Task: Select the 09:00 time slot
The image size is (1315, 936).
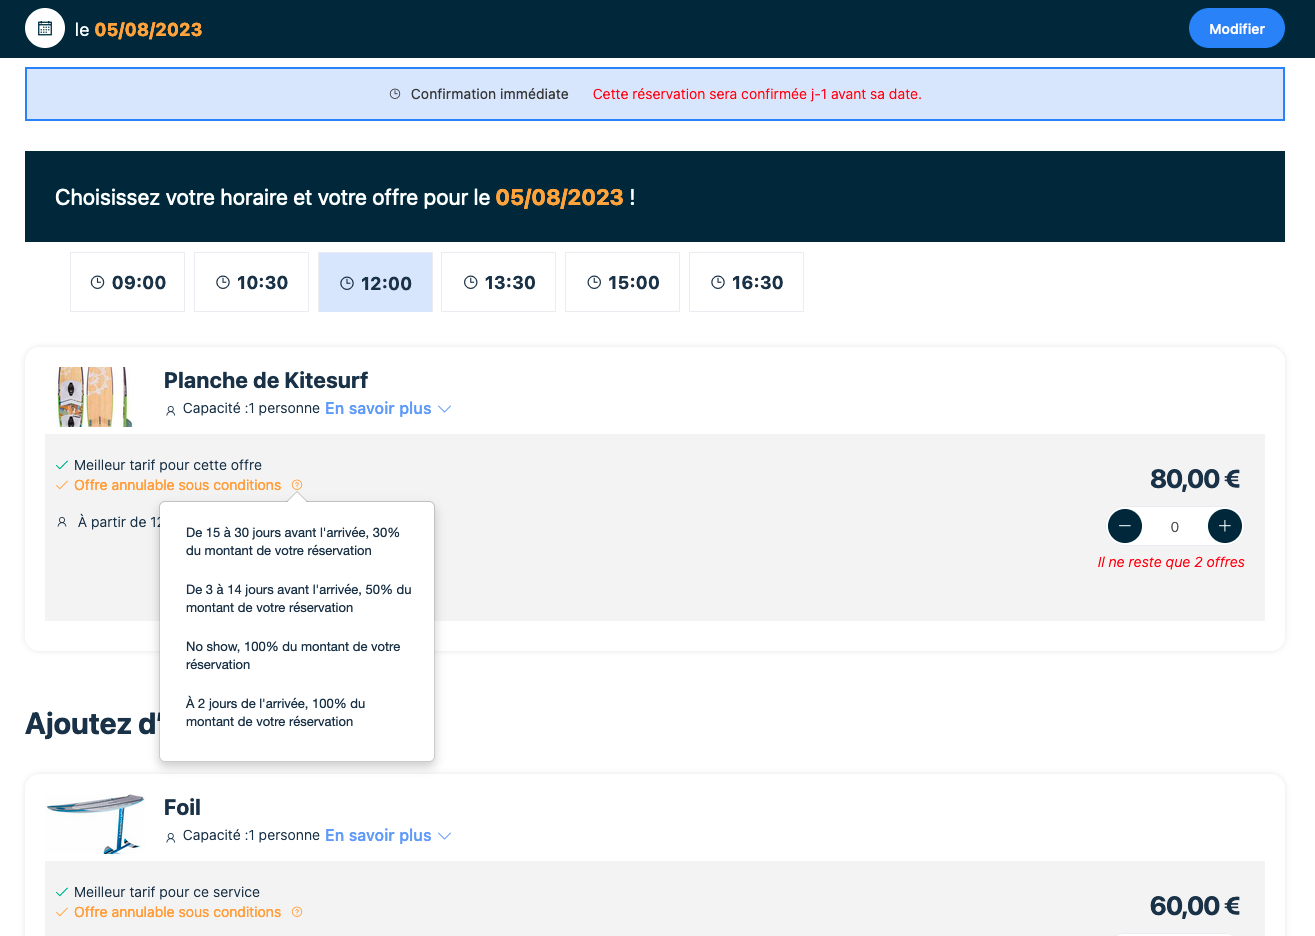Action: 128,283
